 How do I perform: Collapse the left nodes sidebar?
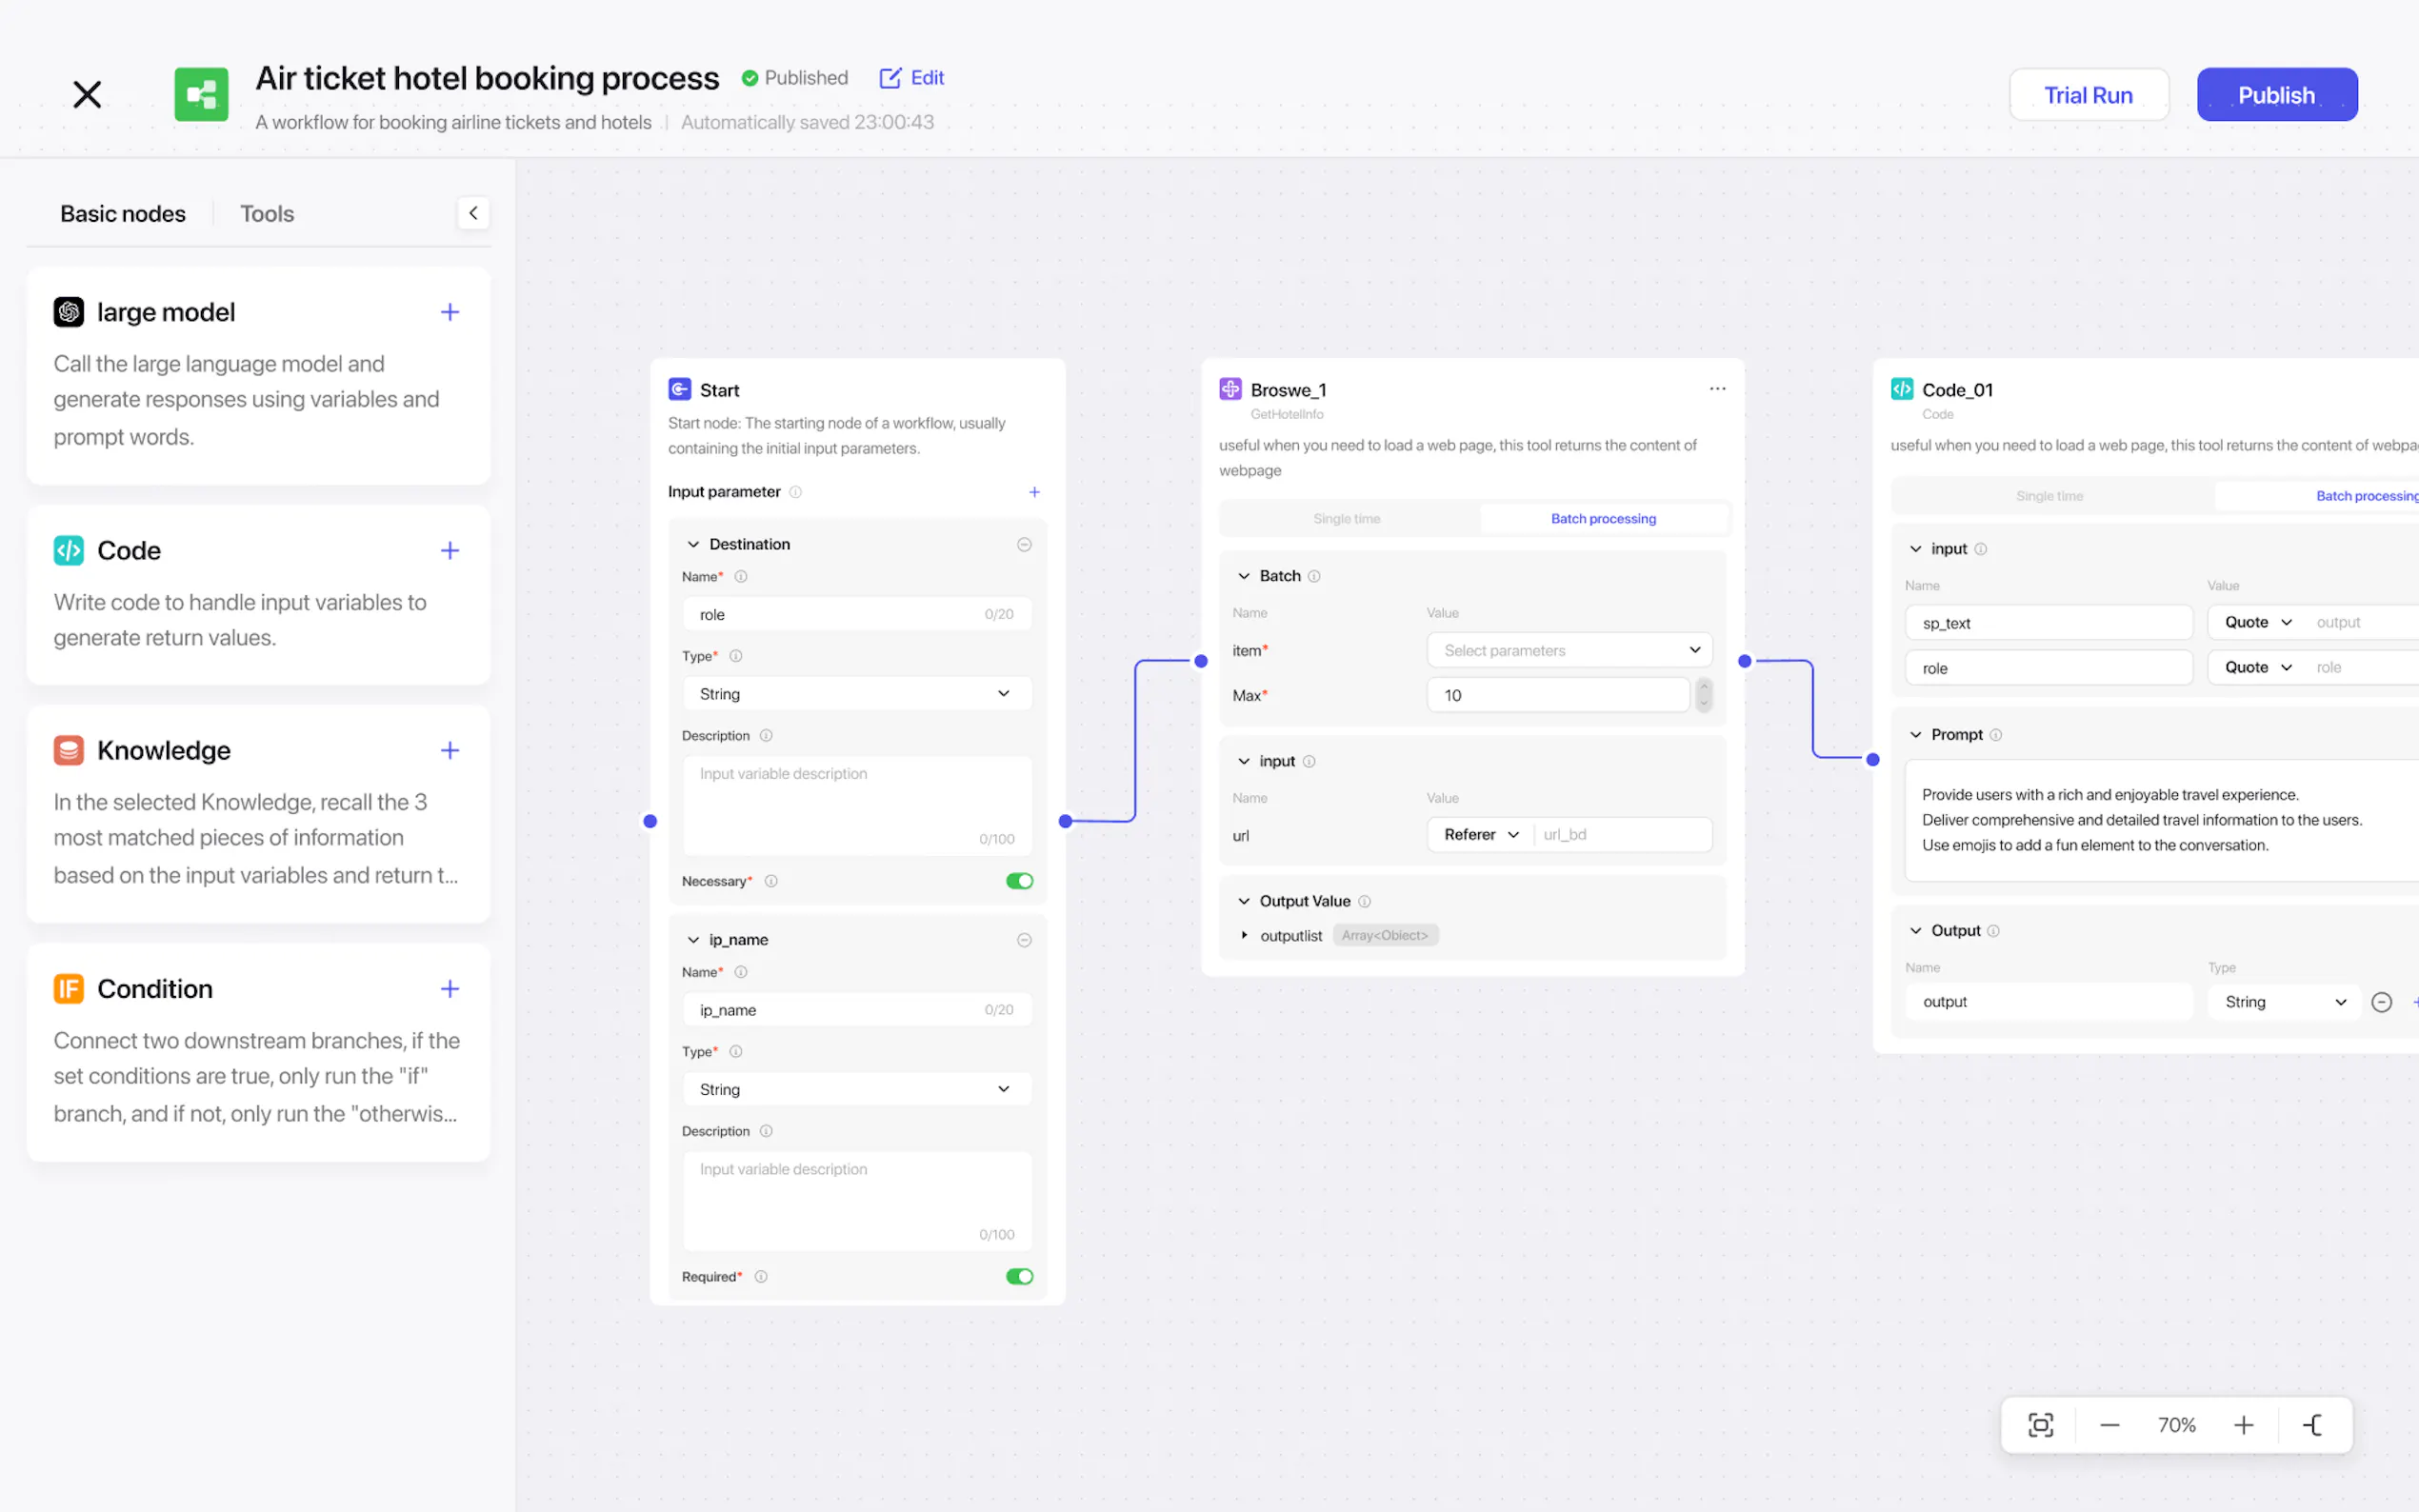click(x=473, y=213)
